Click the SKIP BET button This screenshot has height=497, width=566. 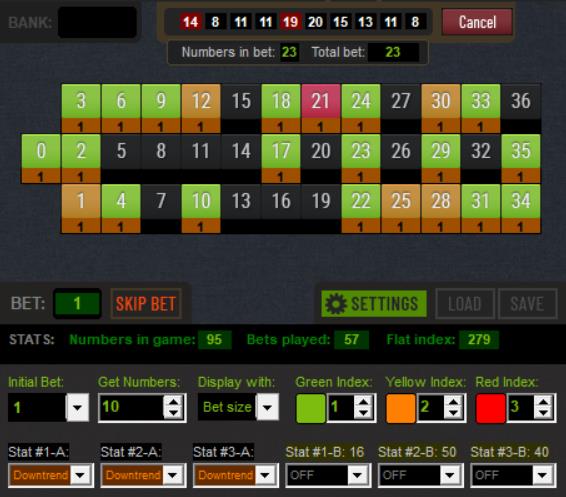[146, 304]
